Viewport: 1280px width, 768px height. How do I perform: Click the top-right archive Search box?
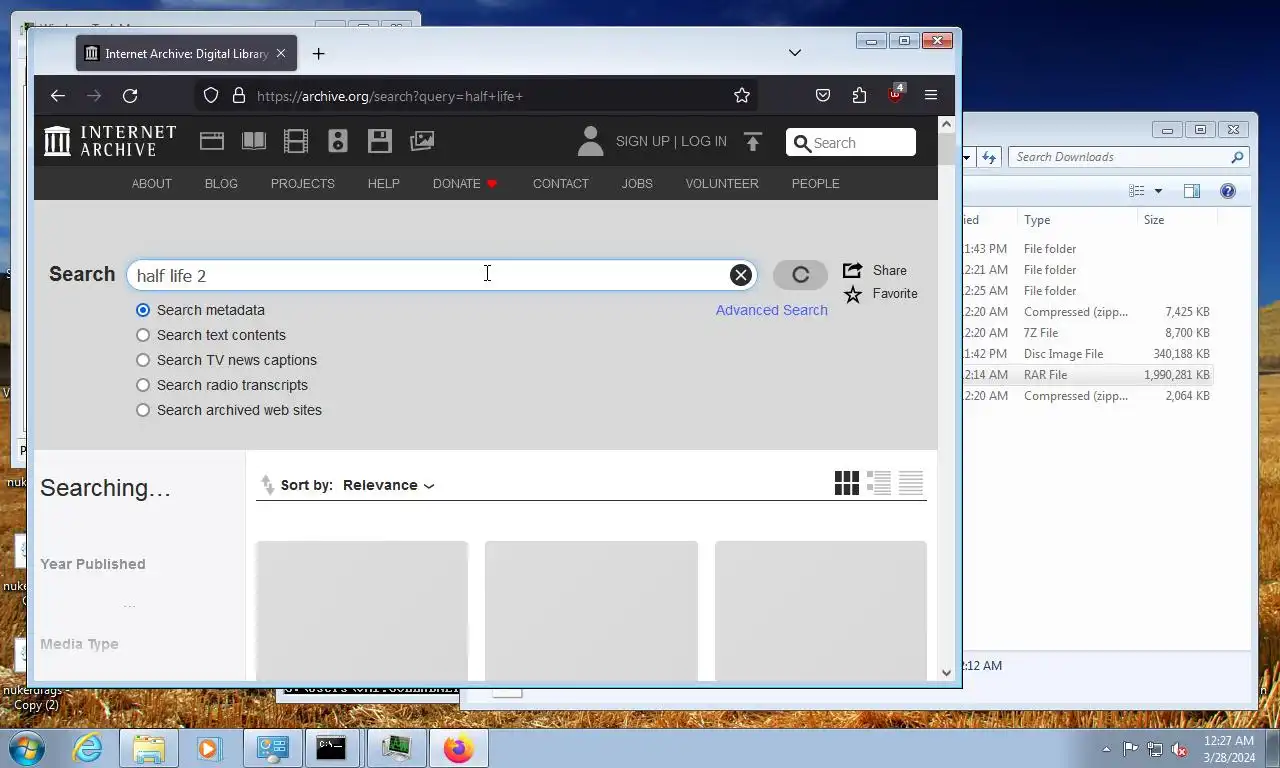click(851, 142)
